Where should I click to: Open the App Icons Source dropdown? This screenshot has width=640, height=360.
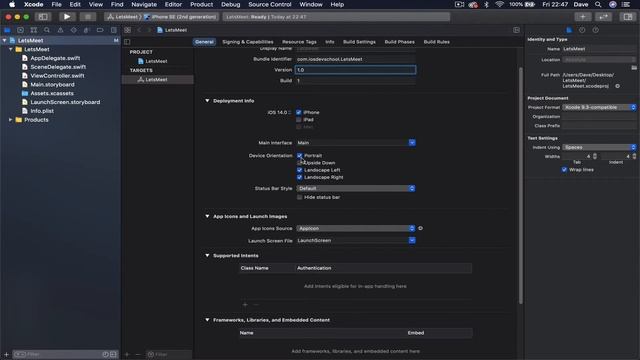[x=356, y=228]
